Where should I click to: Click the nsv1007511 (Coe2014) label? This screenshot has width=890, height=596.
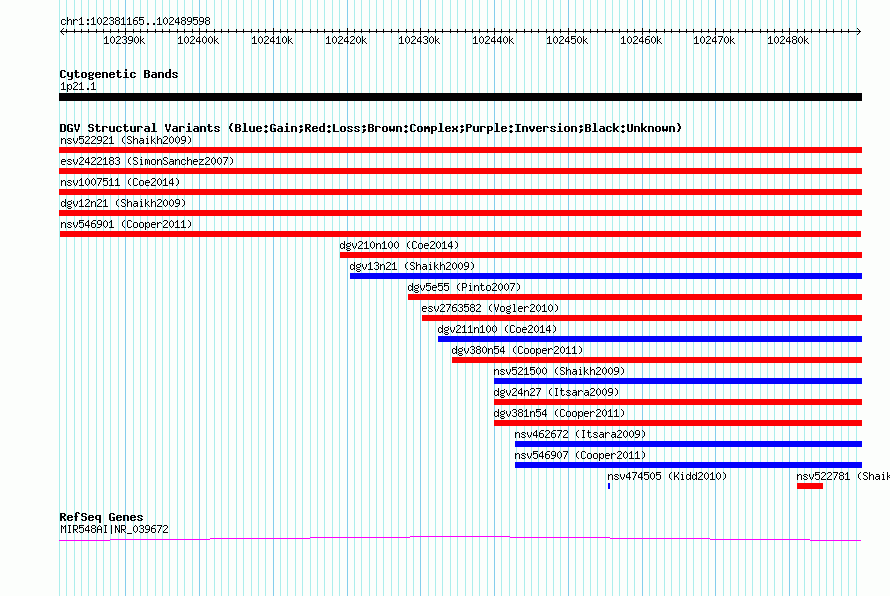pyautogui.click(x=120, y=182)
